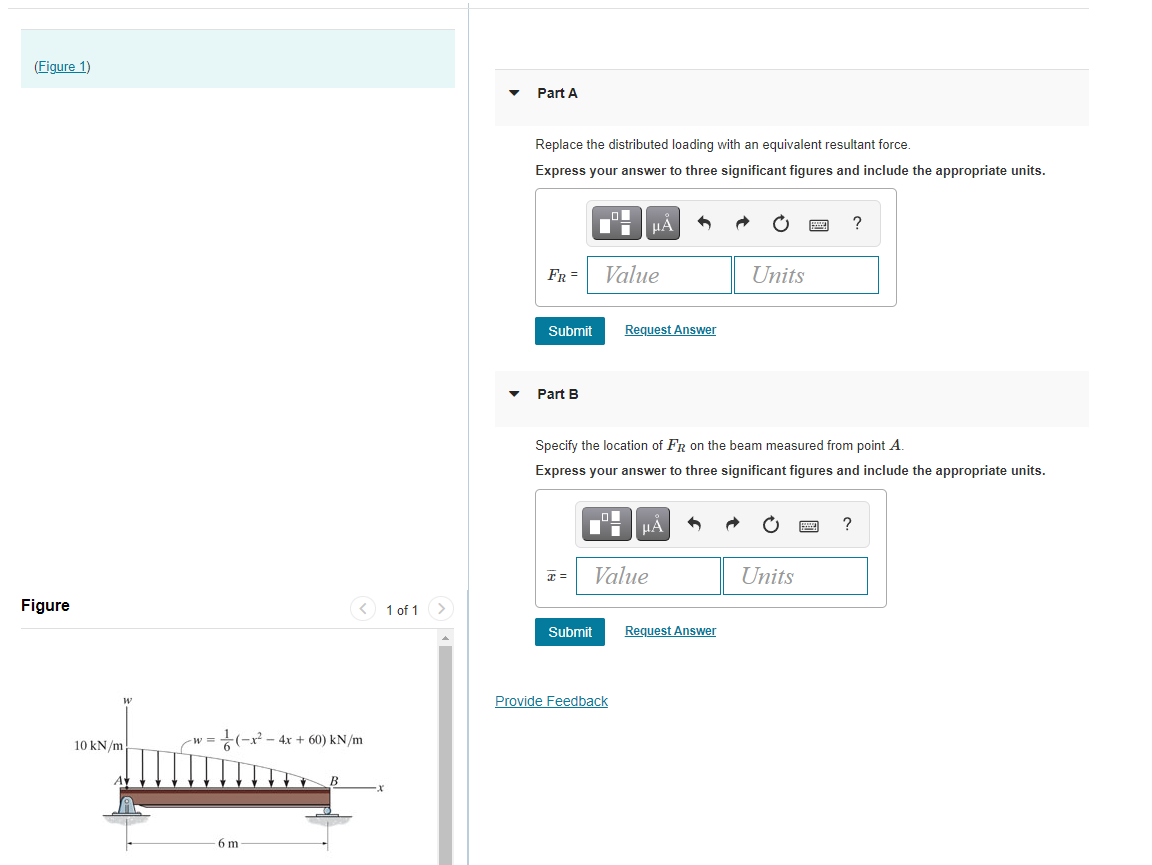Image resolution: width=1152 pixels, height=865 pixels.
Task: Undo the last entry in Part B
Action: (x=694, y=523)
